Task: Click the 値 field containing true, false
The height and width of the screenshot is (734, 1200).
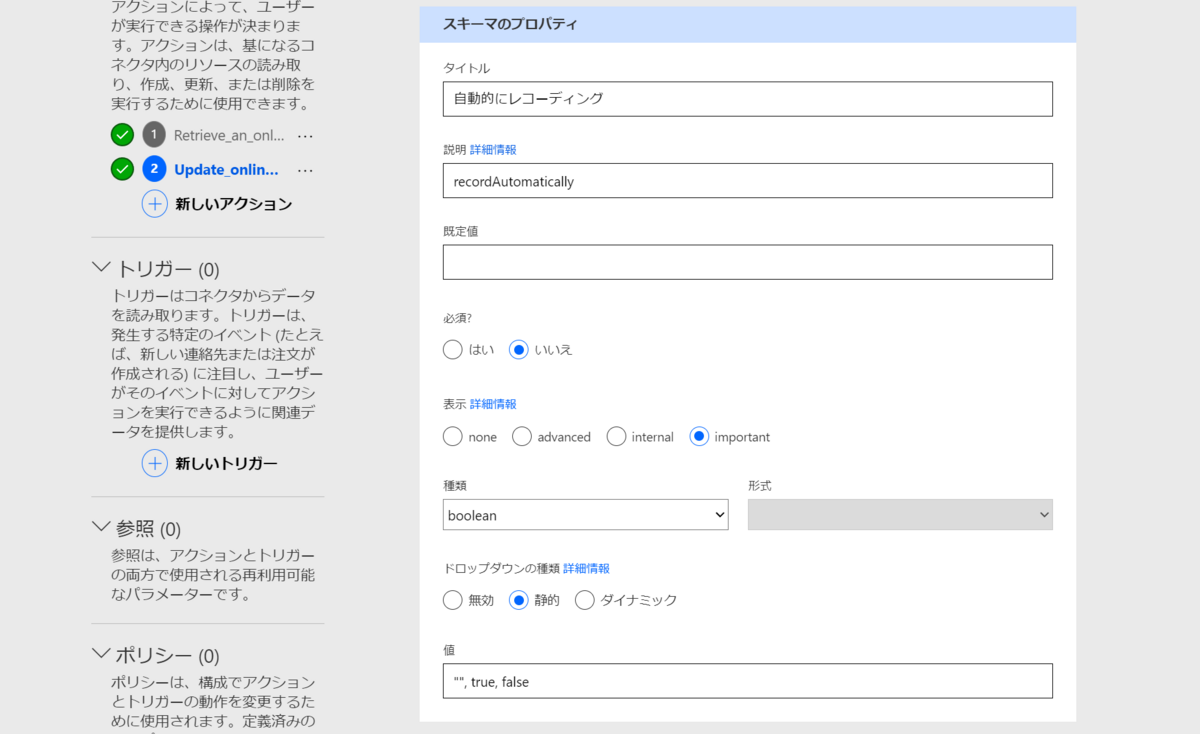Action: pos(748,681)
